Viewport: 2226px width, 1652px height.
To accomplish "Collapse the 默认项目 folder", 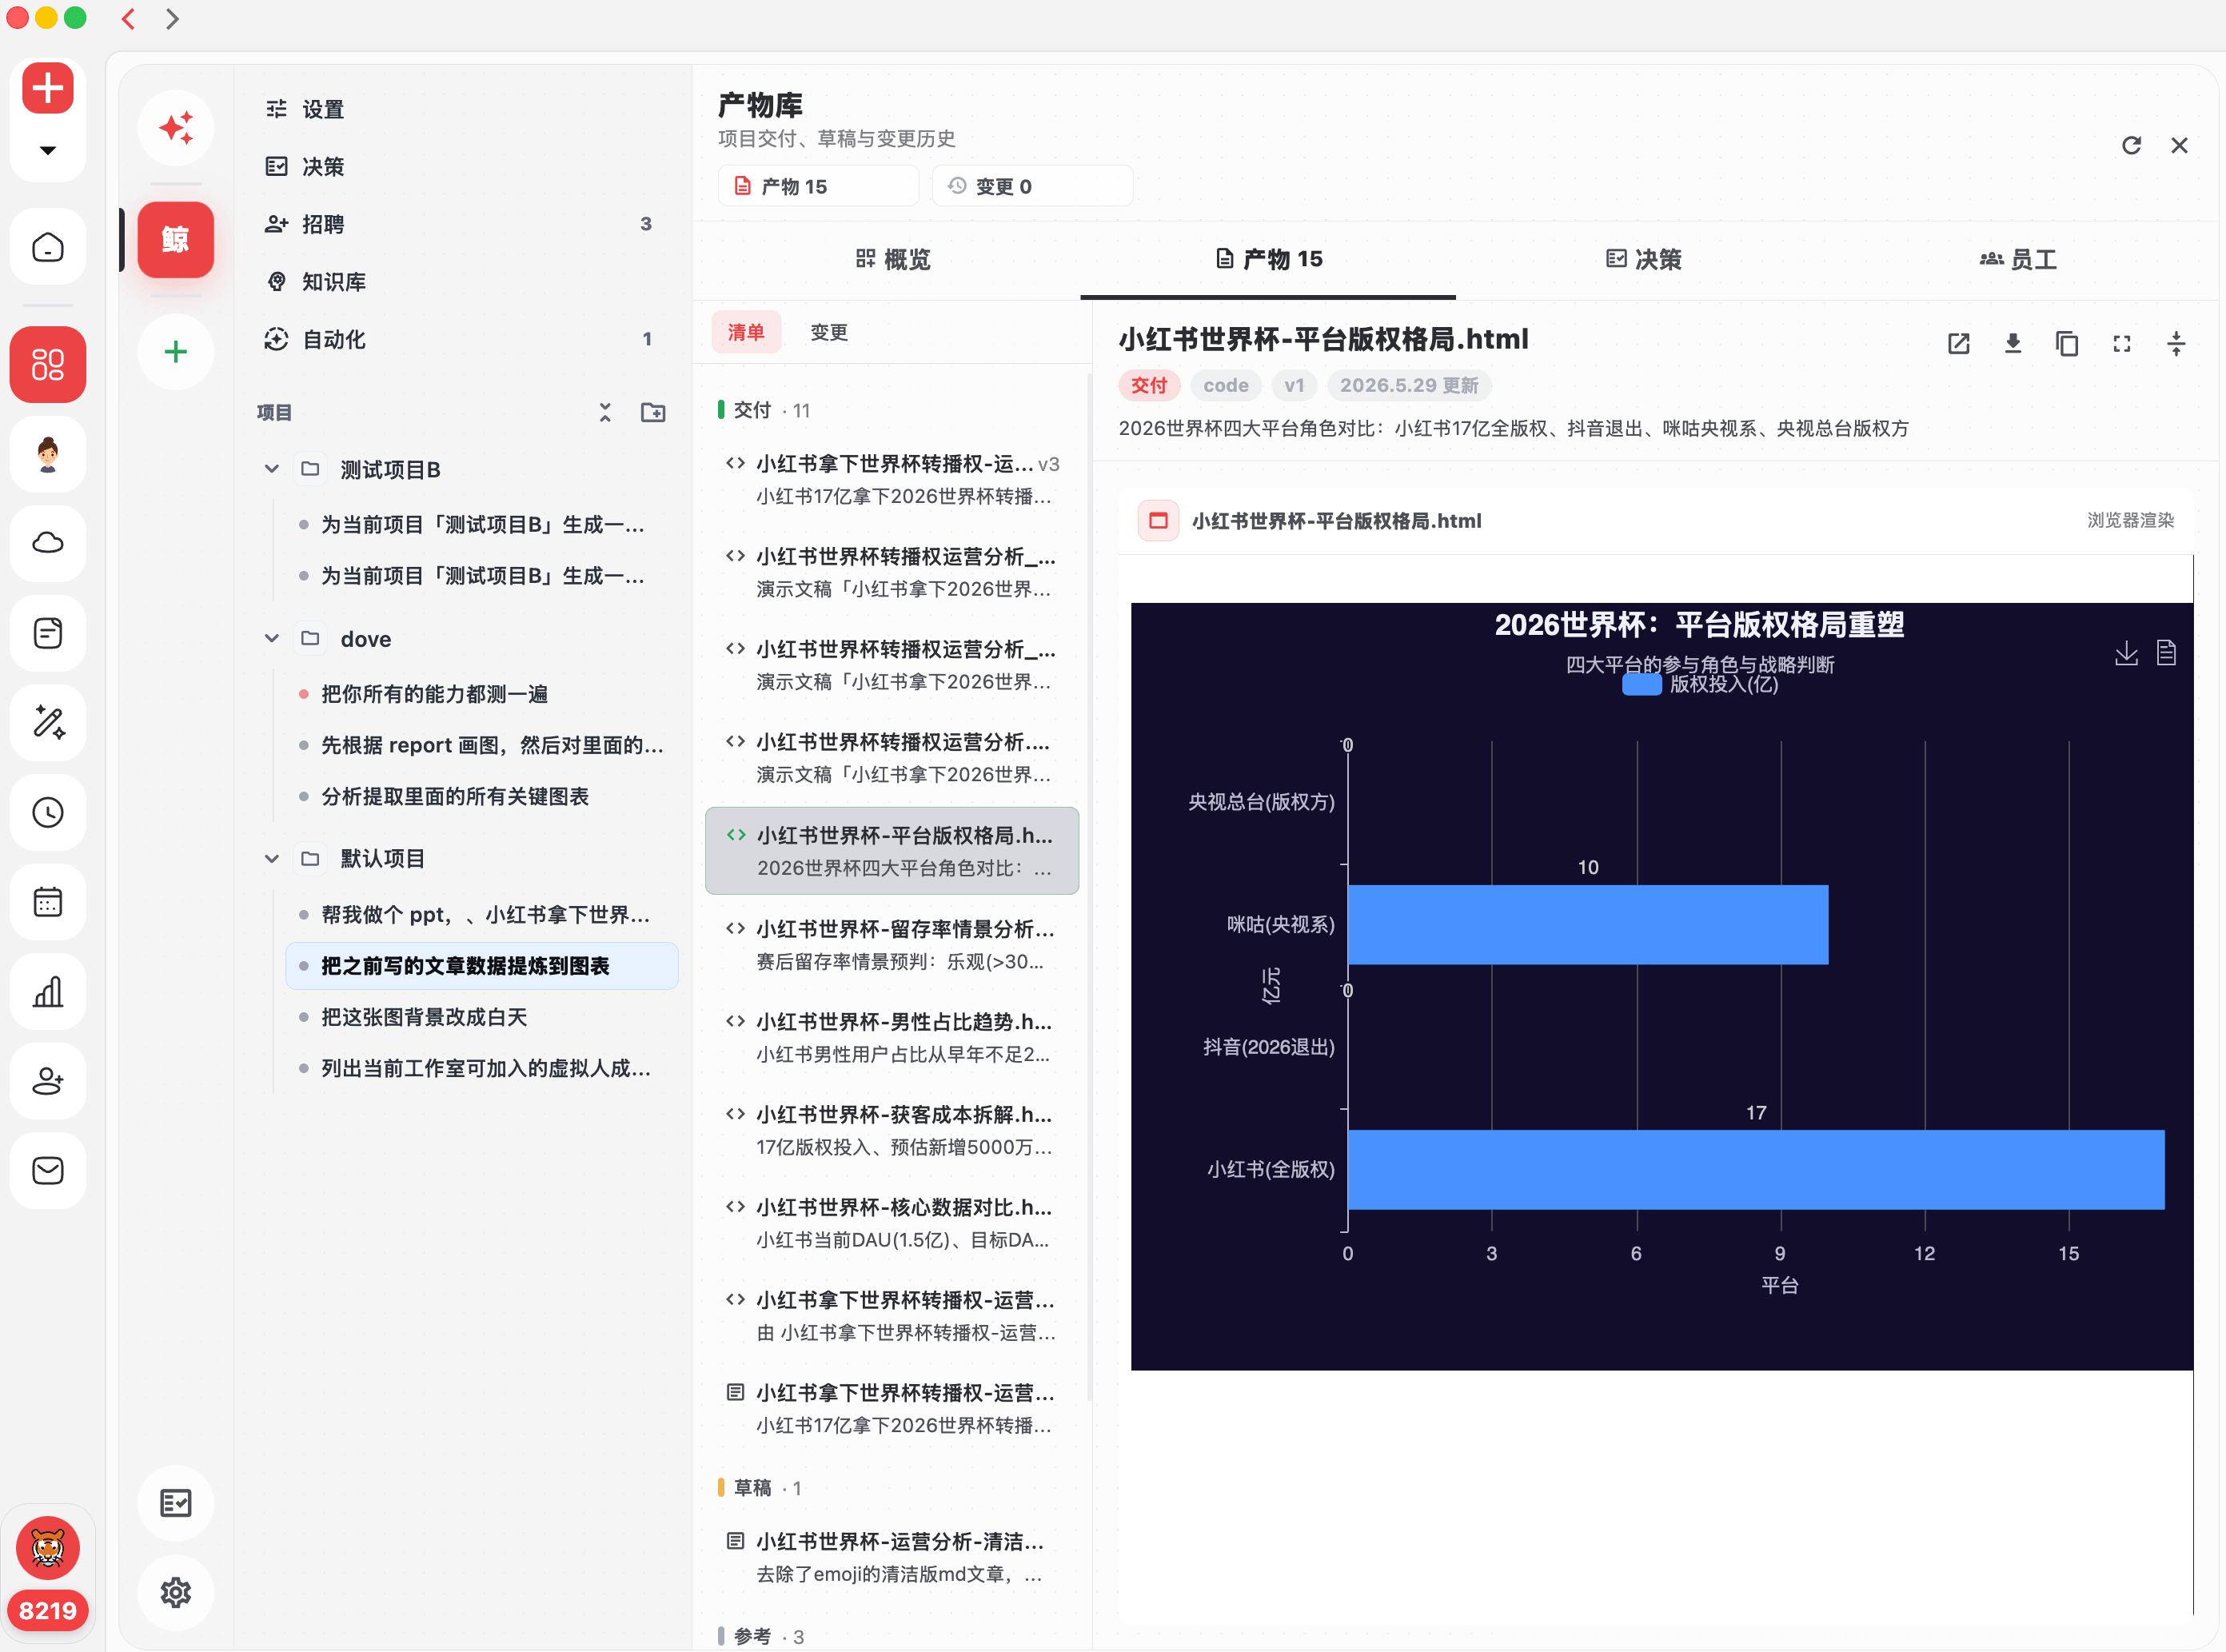I will [x=272, y=859].
